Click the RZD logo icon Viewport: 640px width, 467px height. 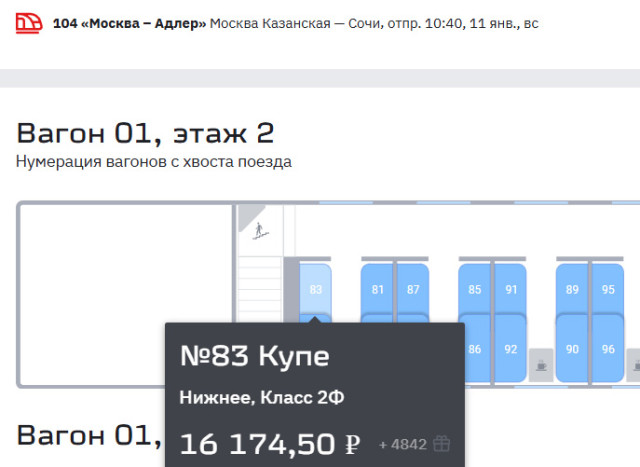tap(29, 23)
